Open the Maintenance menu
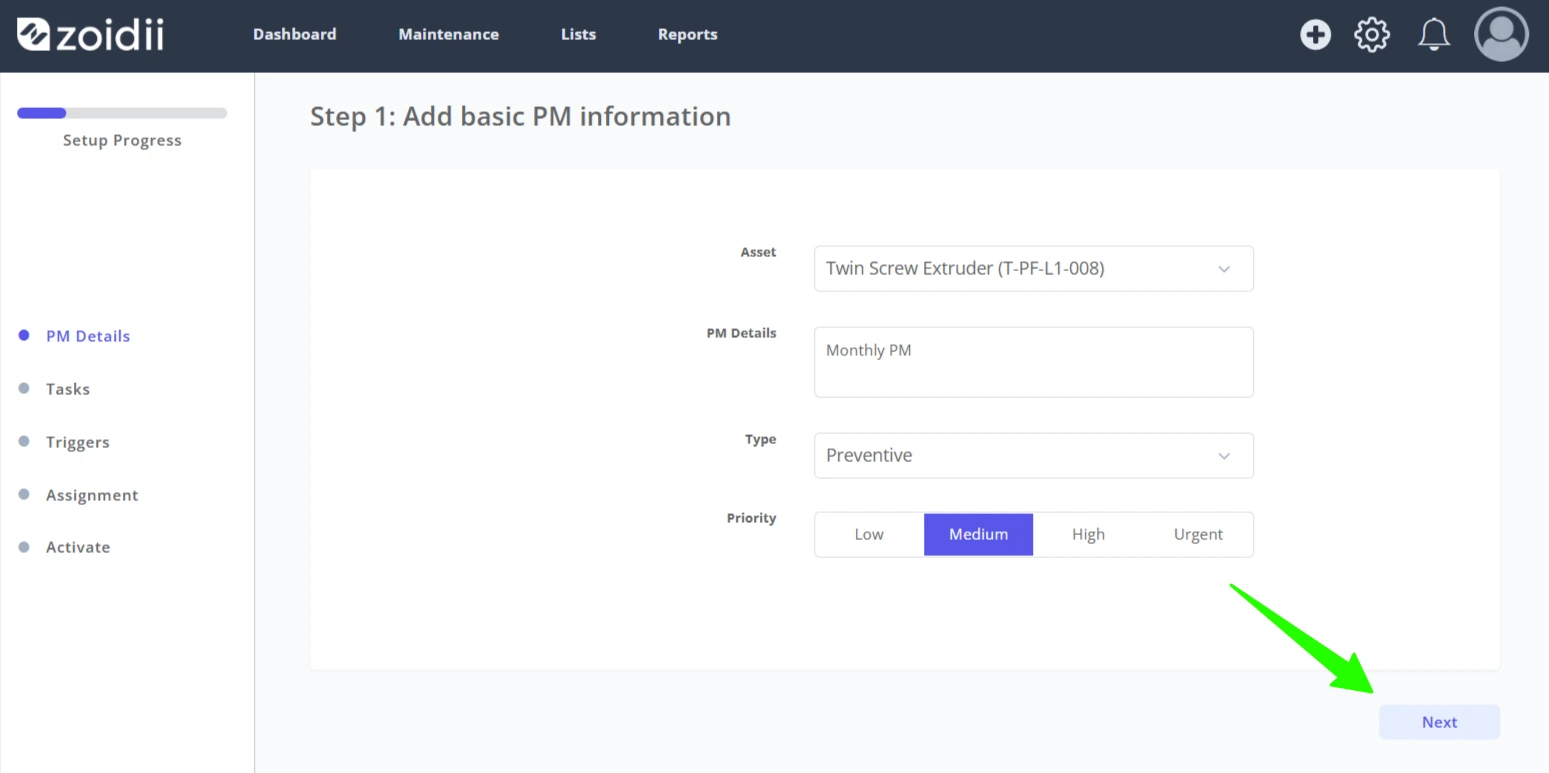 coord(448,34)
